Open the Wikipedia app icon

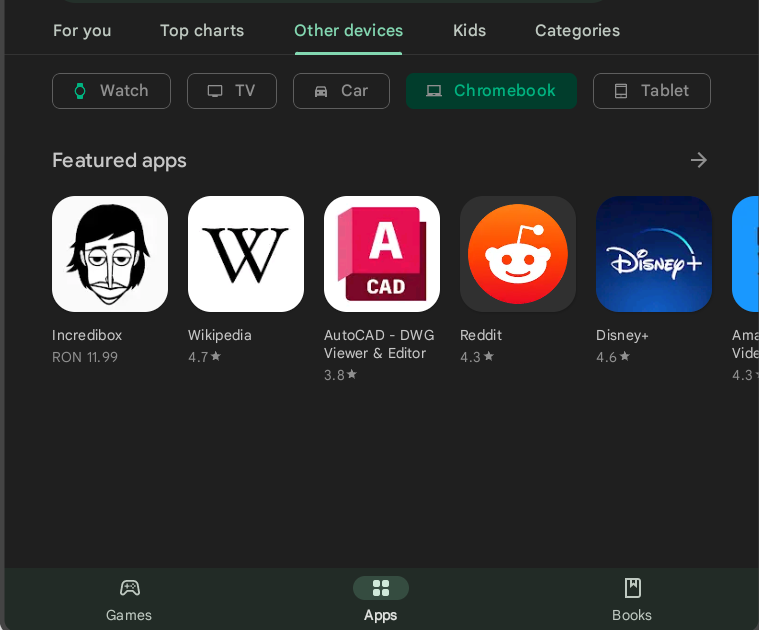[x=246, y=254]
